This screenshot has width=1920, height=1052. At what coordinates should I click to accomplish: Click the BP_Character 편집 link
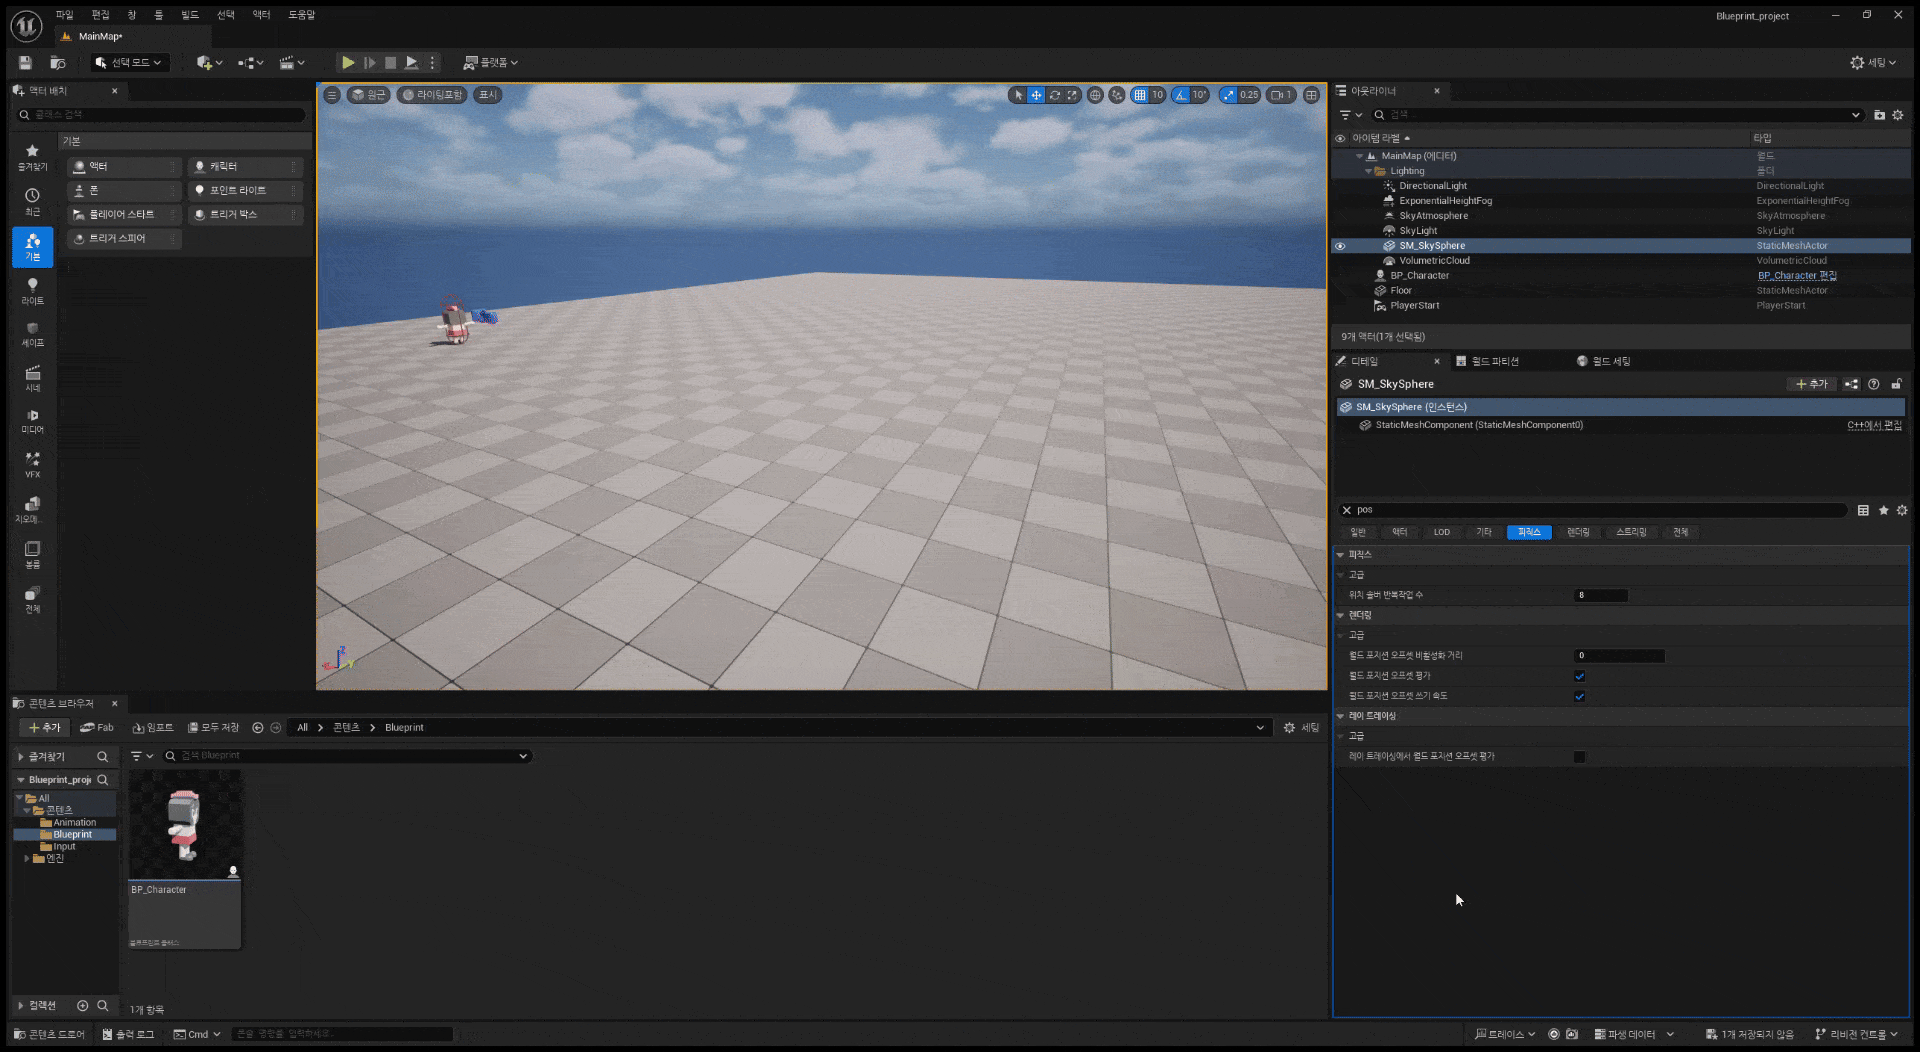click(x=1797, y=276)
